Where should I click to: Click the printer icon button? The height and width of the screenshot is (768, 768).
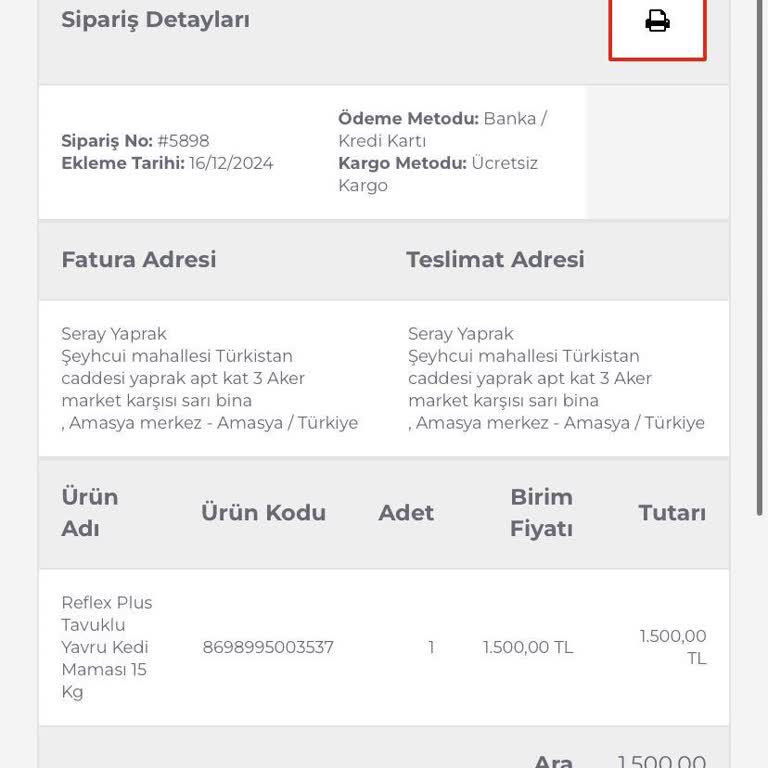pyautogui.click(x=657, y=27)
